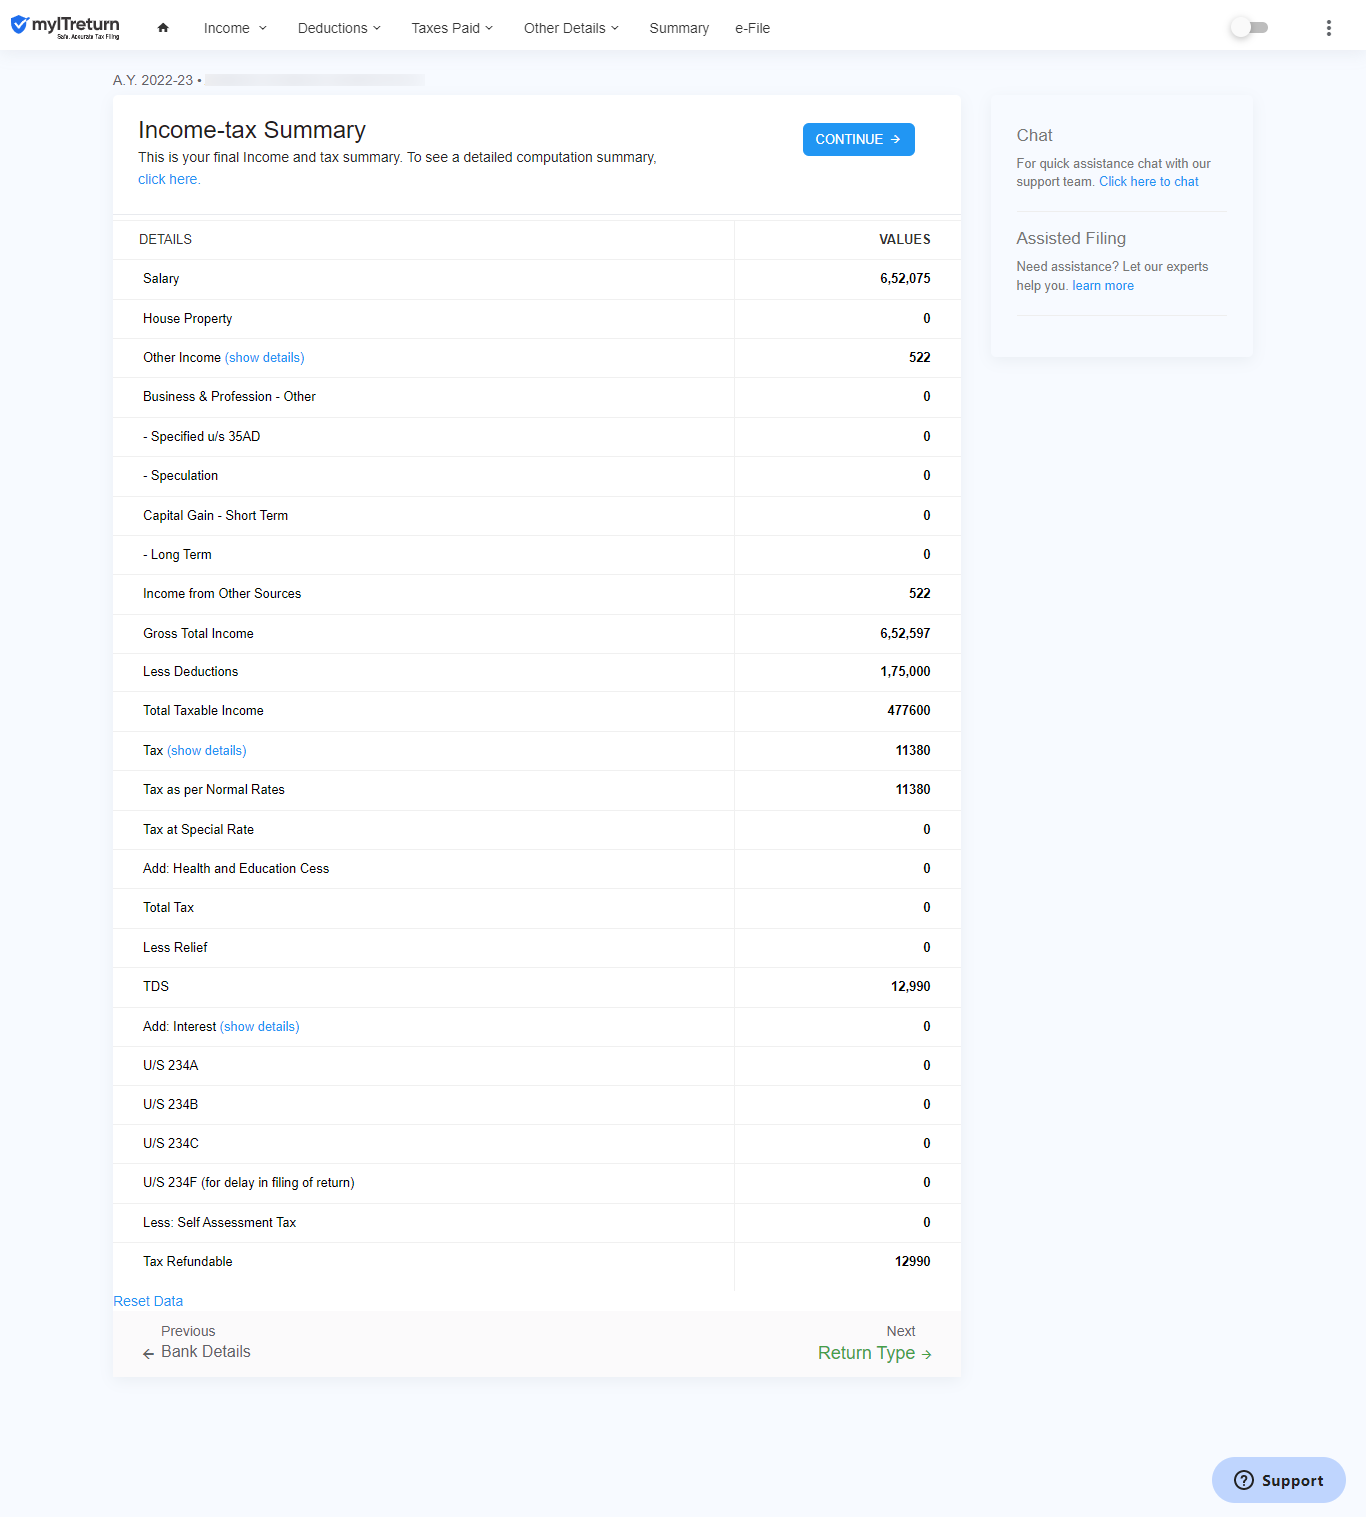1366x1519 pixels.
Task: Show details for Add: Interest
Action: click(259, 1026)
